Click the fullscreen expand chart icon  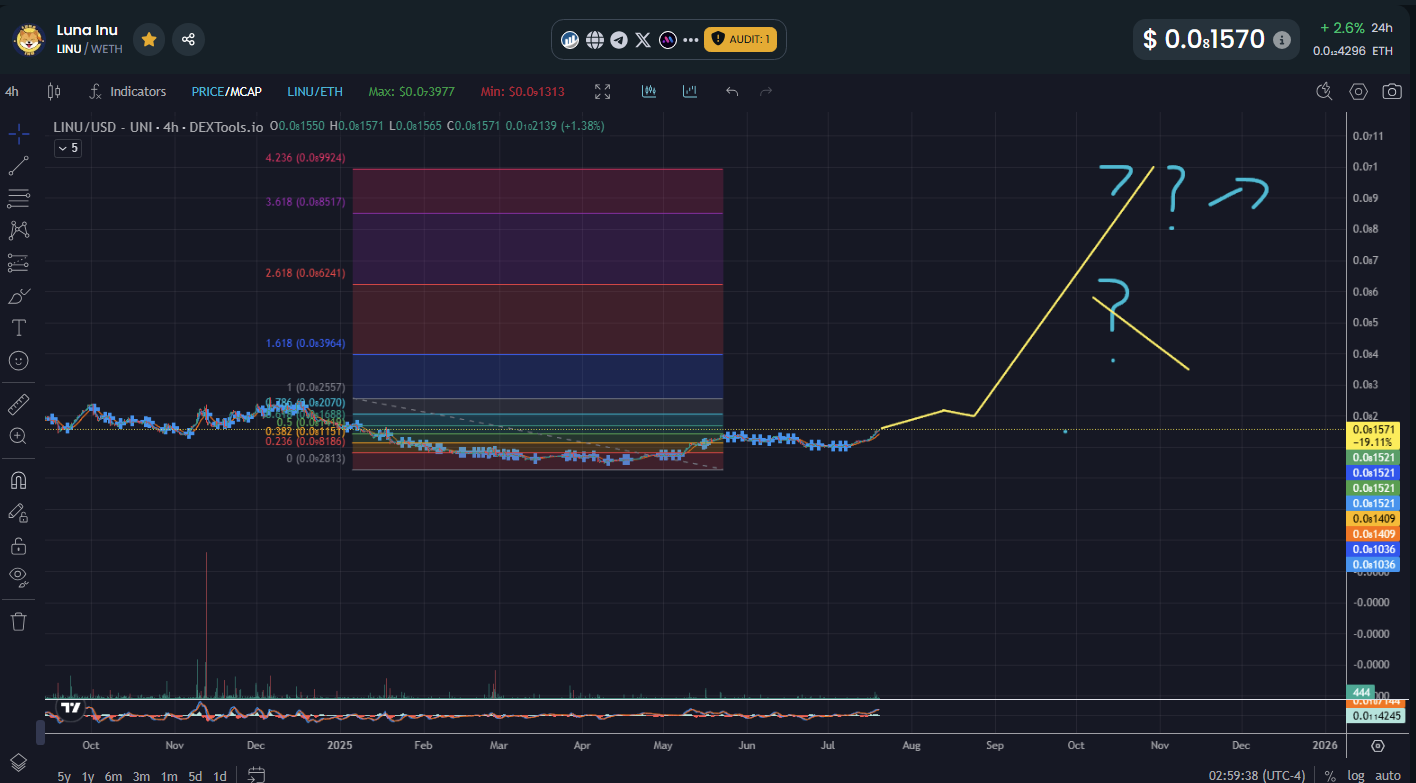point(602,91)
